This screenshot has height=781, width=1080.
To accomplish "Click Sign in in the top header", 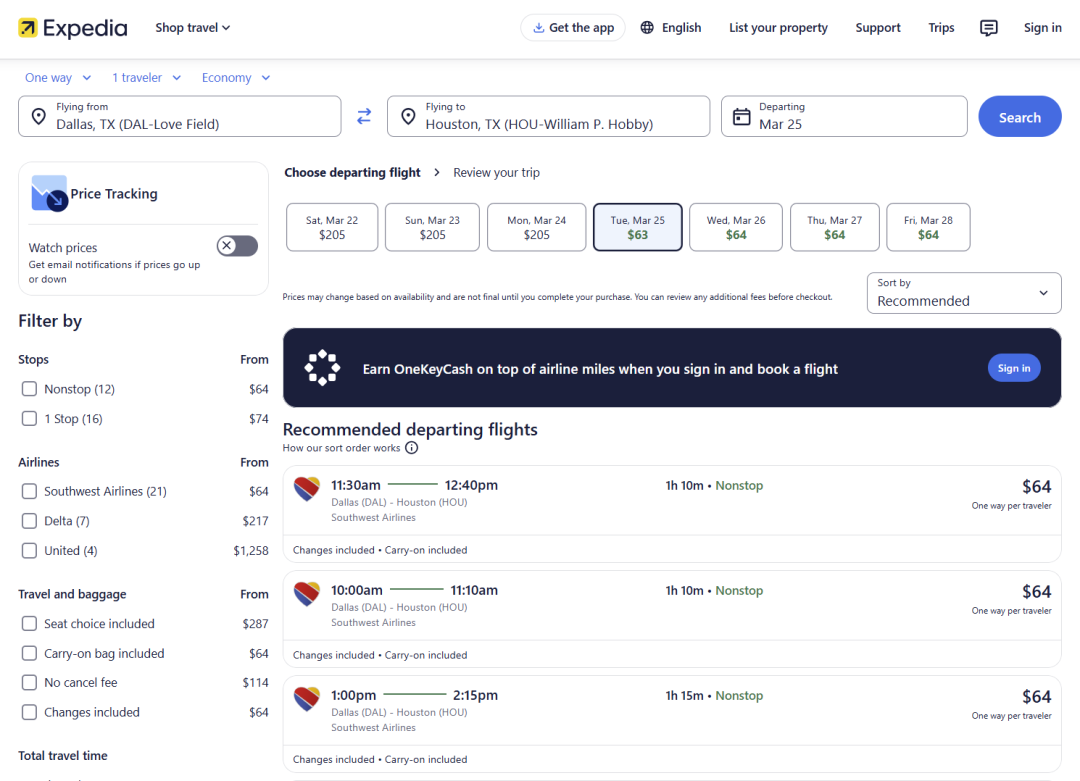I will coord(1042,28).
